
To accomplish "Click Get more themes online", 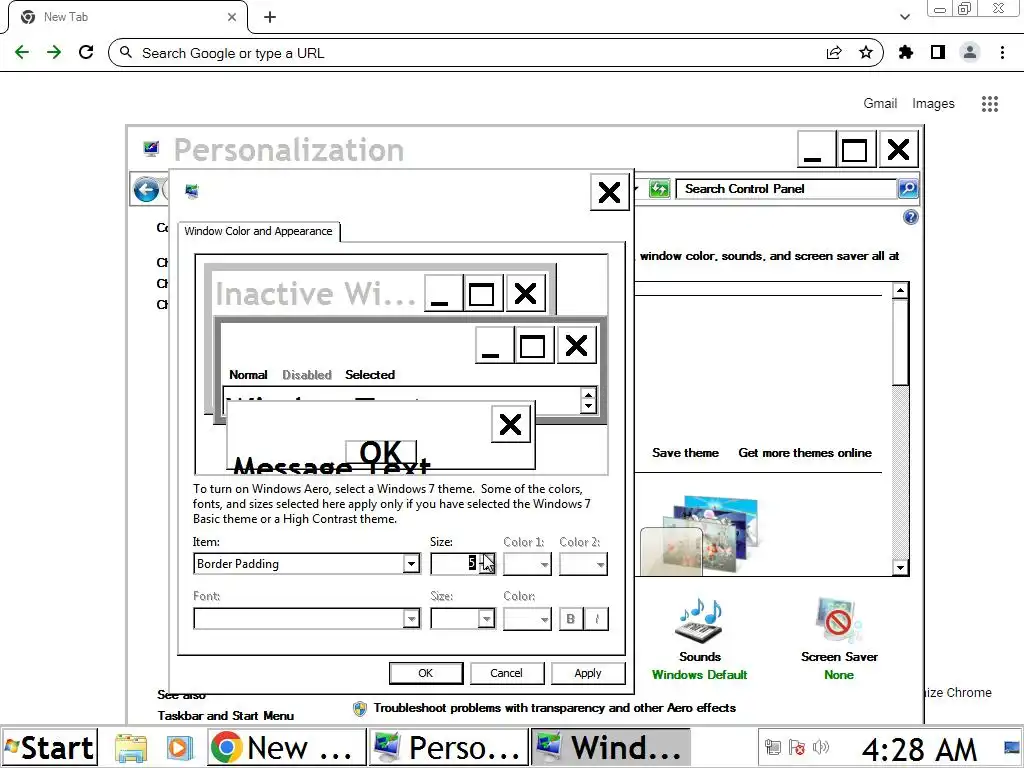I will (x=805, y=453).
